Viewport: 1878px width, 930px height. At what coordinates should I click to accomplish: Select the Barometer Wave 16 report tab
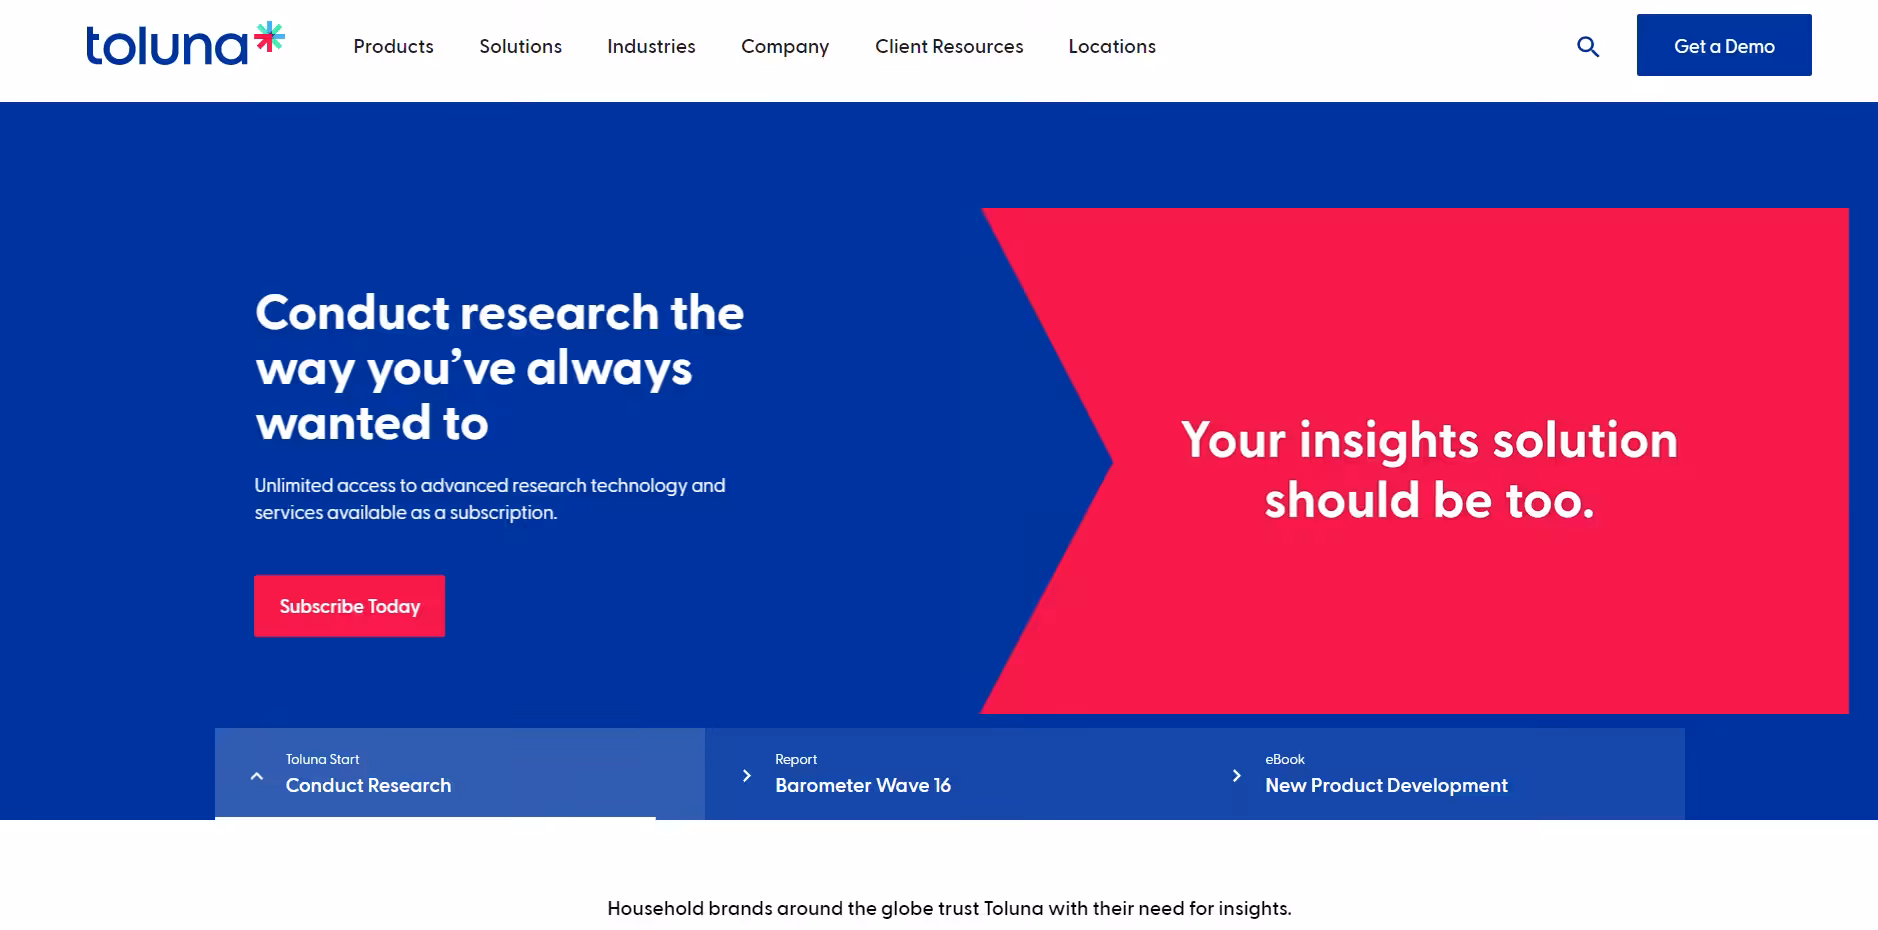point(950,774)
